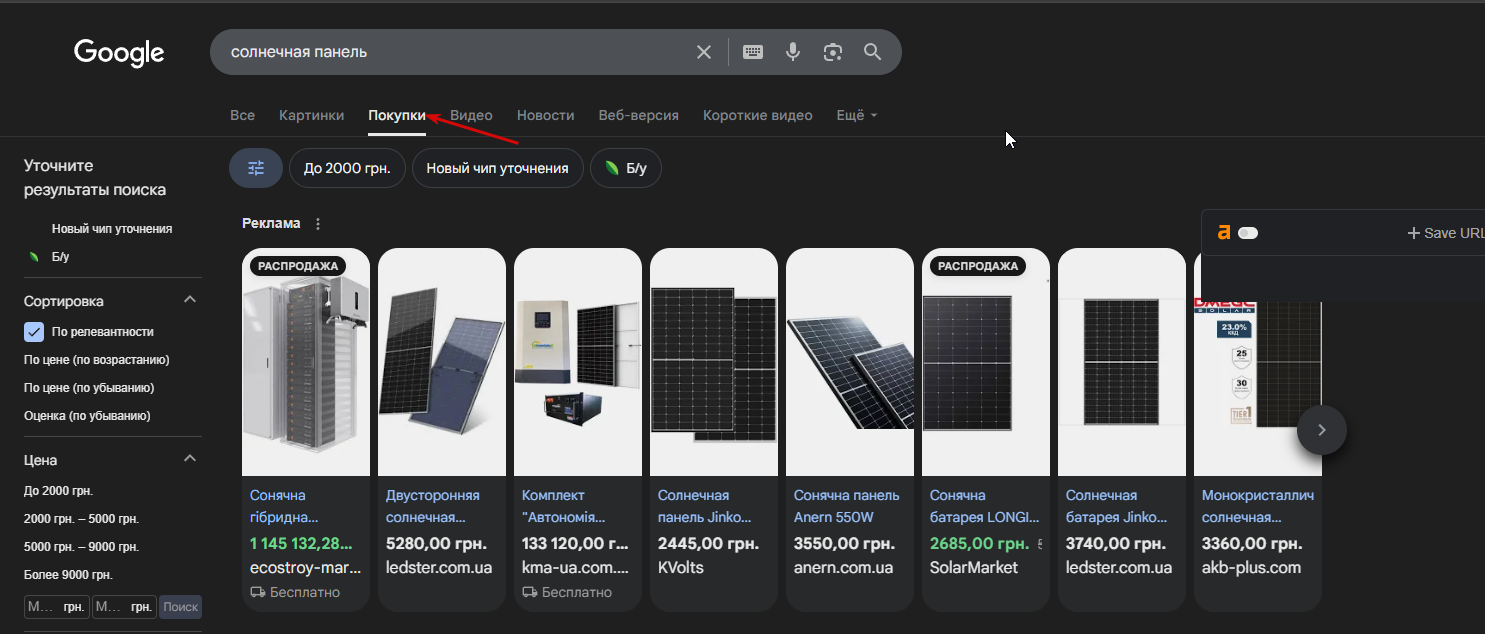1485x634 pixels.
Task: Click seller akb-plus.com
Action: click(x=1251, y=568)
